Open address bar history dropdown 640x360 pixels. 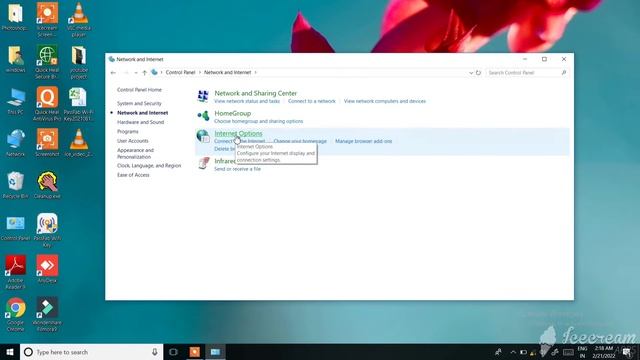[471, 73]
